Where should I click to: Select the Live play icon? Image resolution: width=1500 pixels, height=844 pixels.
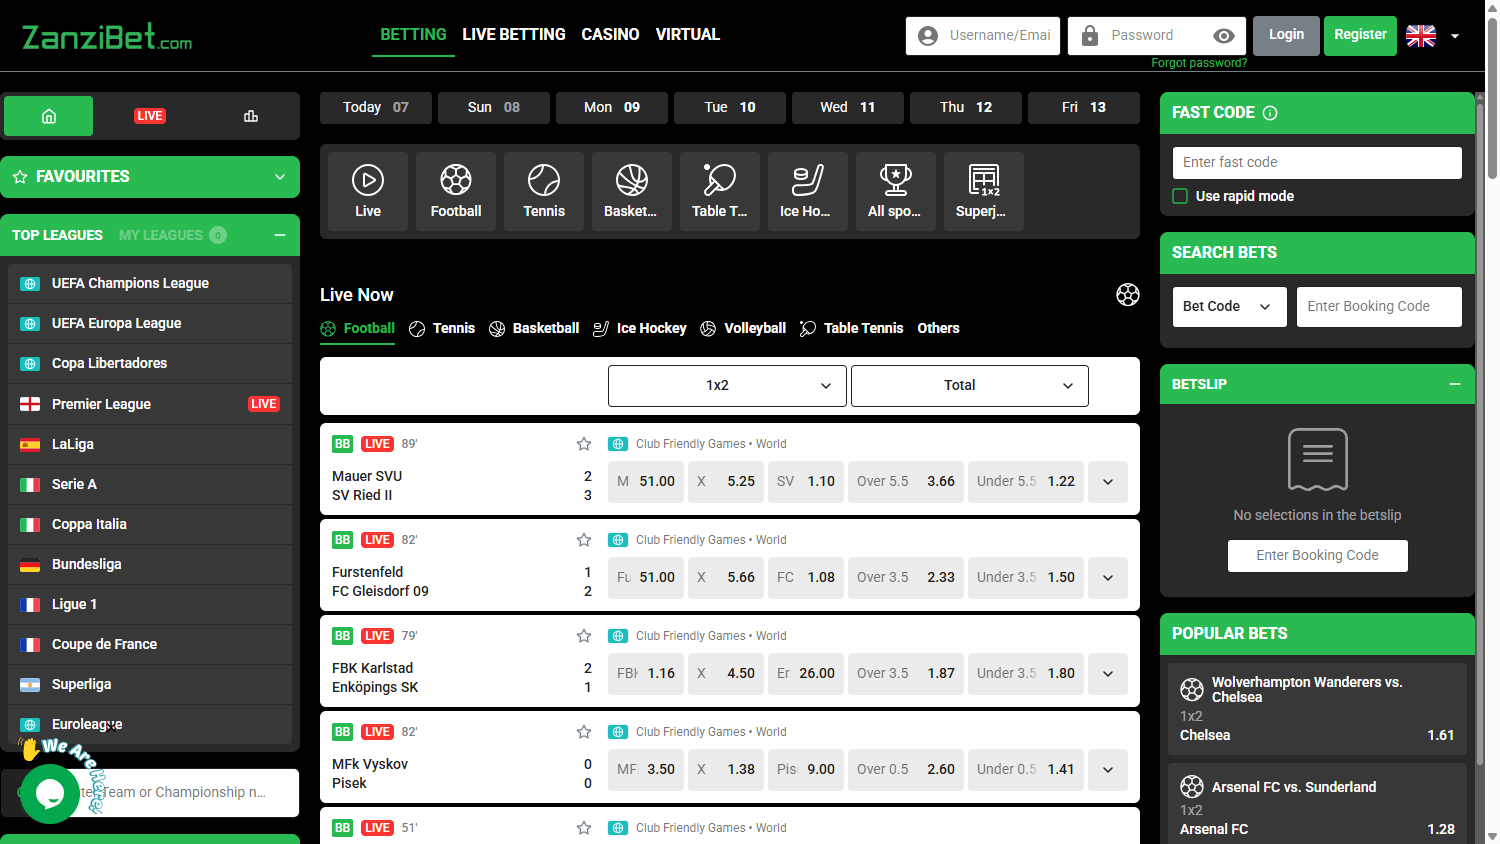coord(368,190)
